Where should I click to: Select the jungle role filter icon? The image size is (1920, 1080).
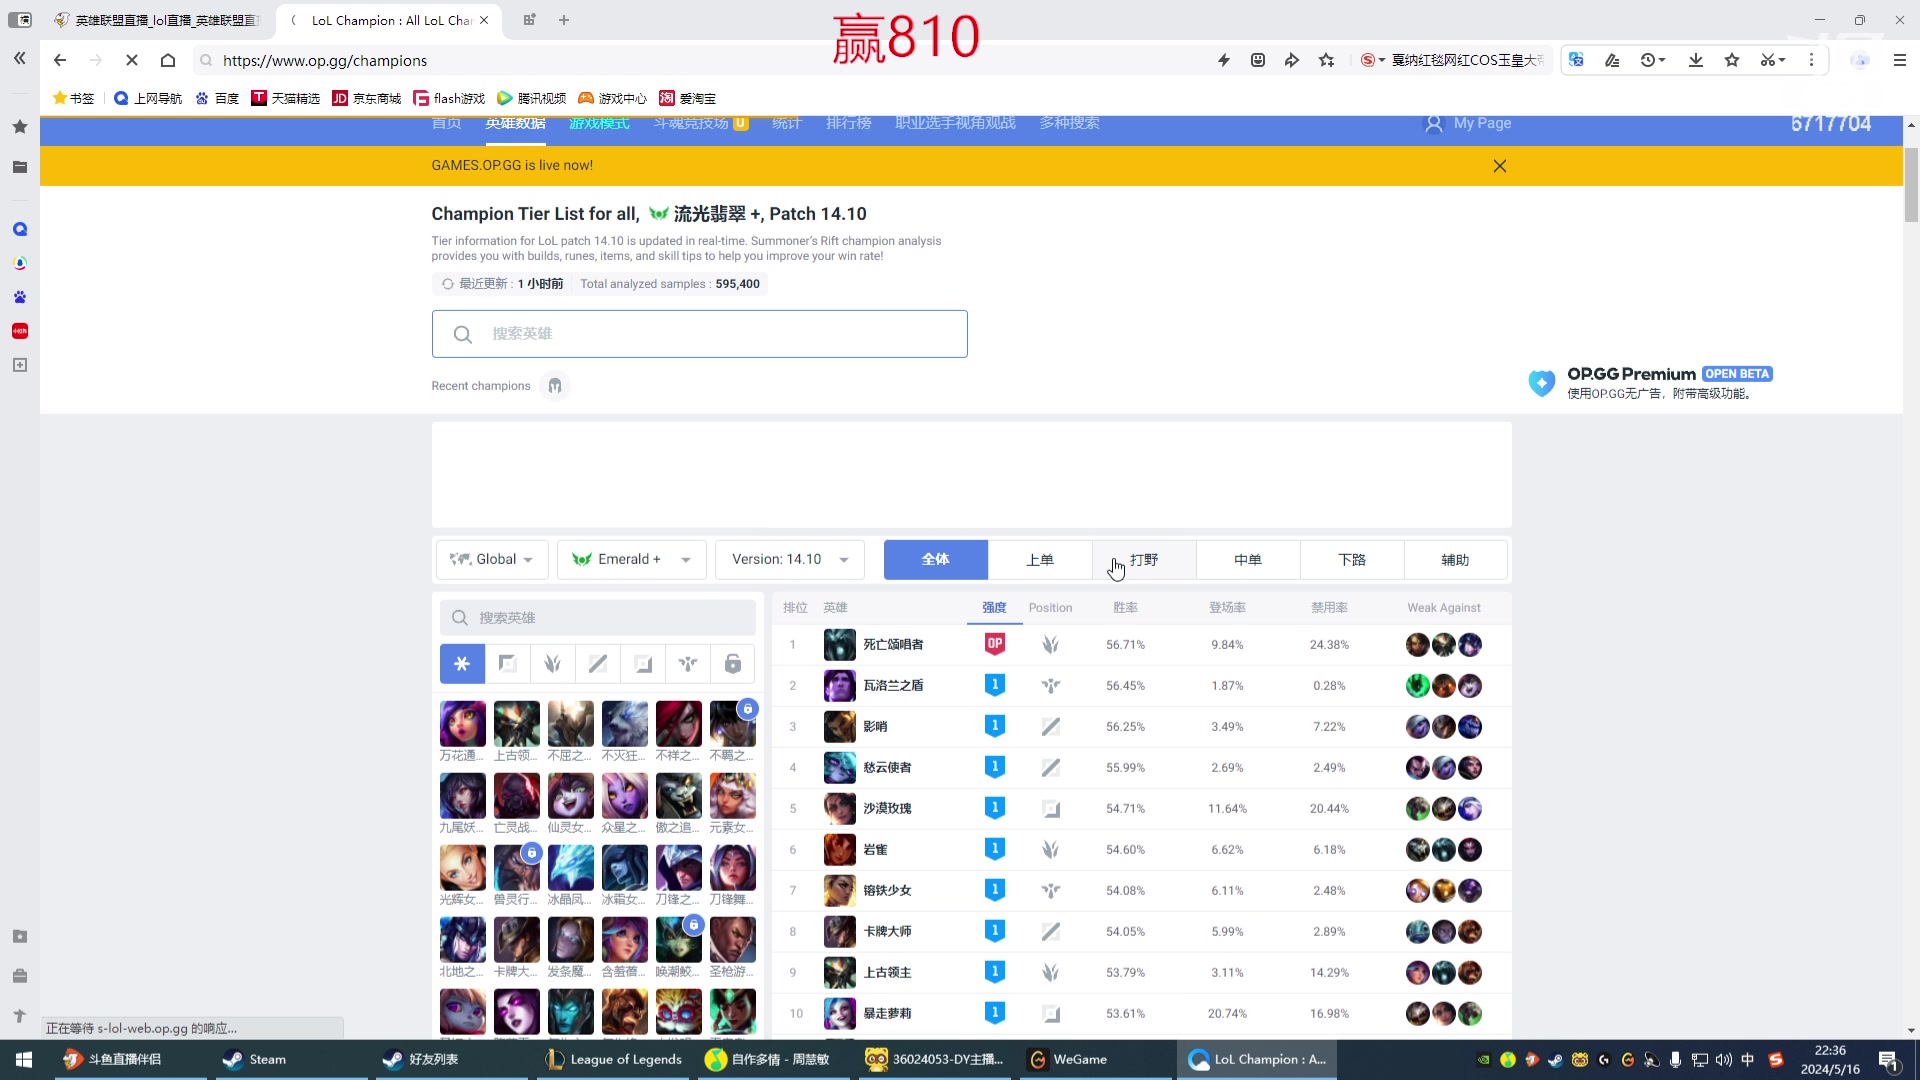point(552,663)
